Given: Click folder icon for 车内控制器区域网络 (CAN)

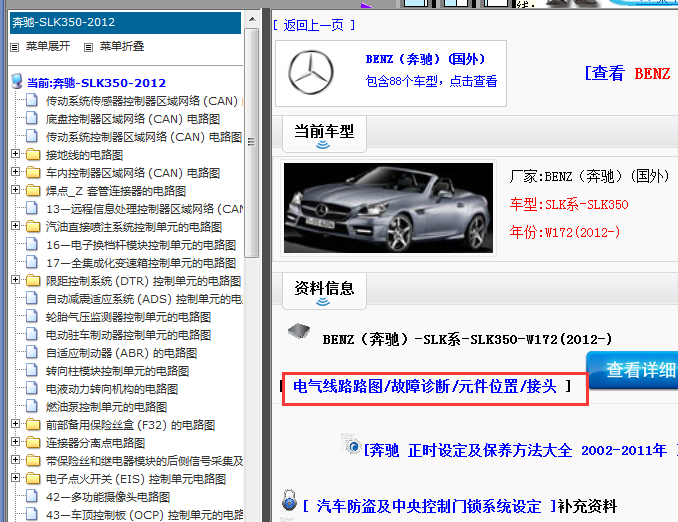Looking at the screenshot, I should pyautogui.click(x=33, y=173).
